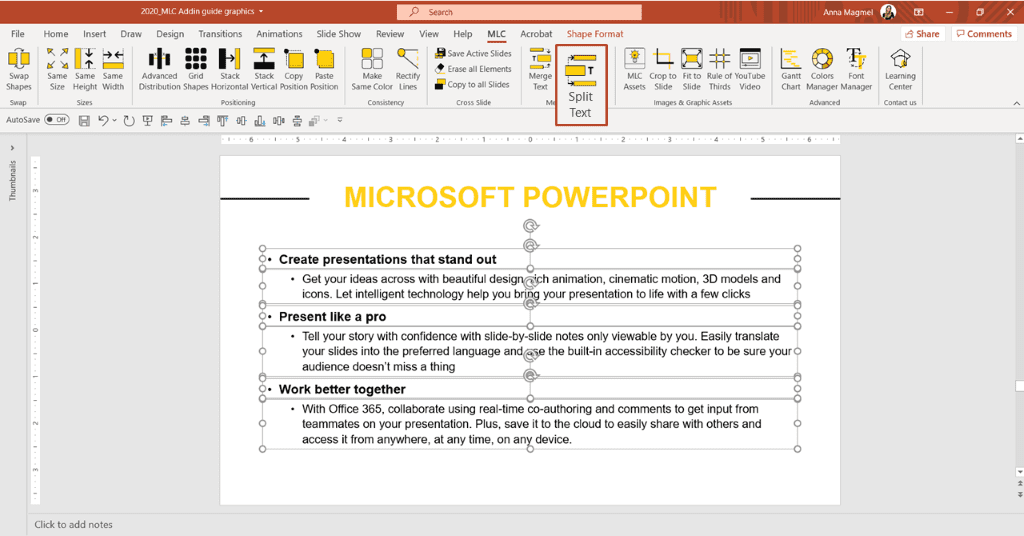Open the Comments pane
Viewport: 1024px width, 536px height.
click(984, 34)
